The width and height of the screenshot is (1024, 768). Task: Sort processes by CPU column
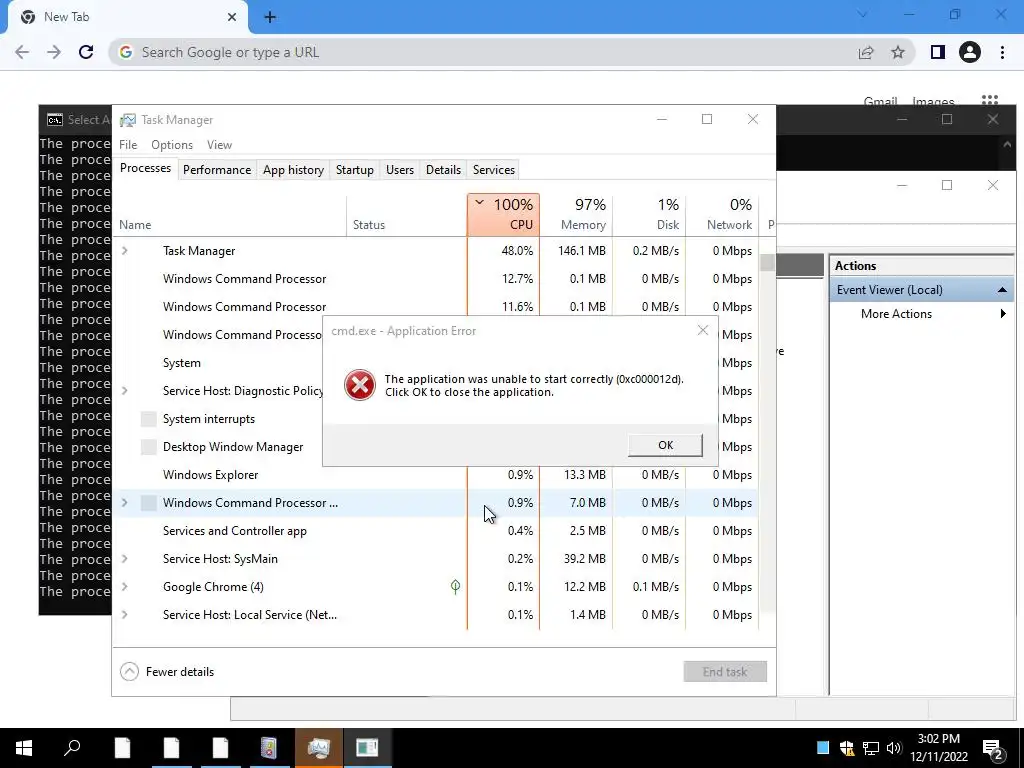[x=504, y=214]
